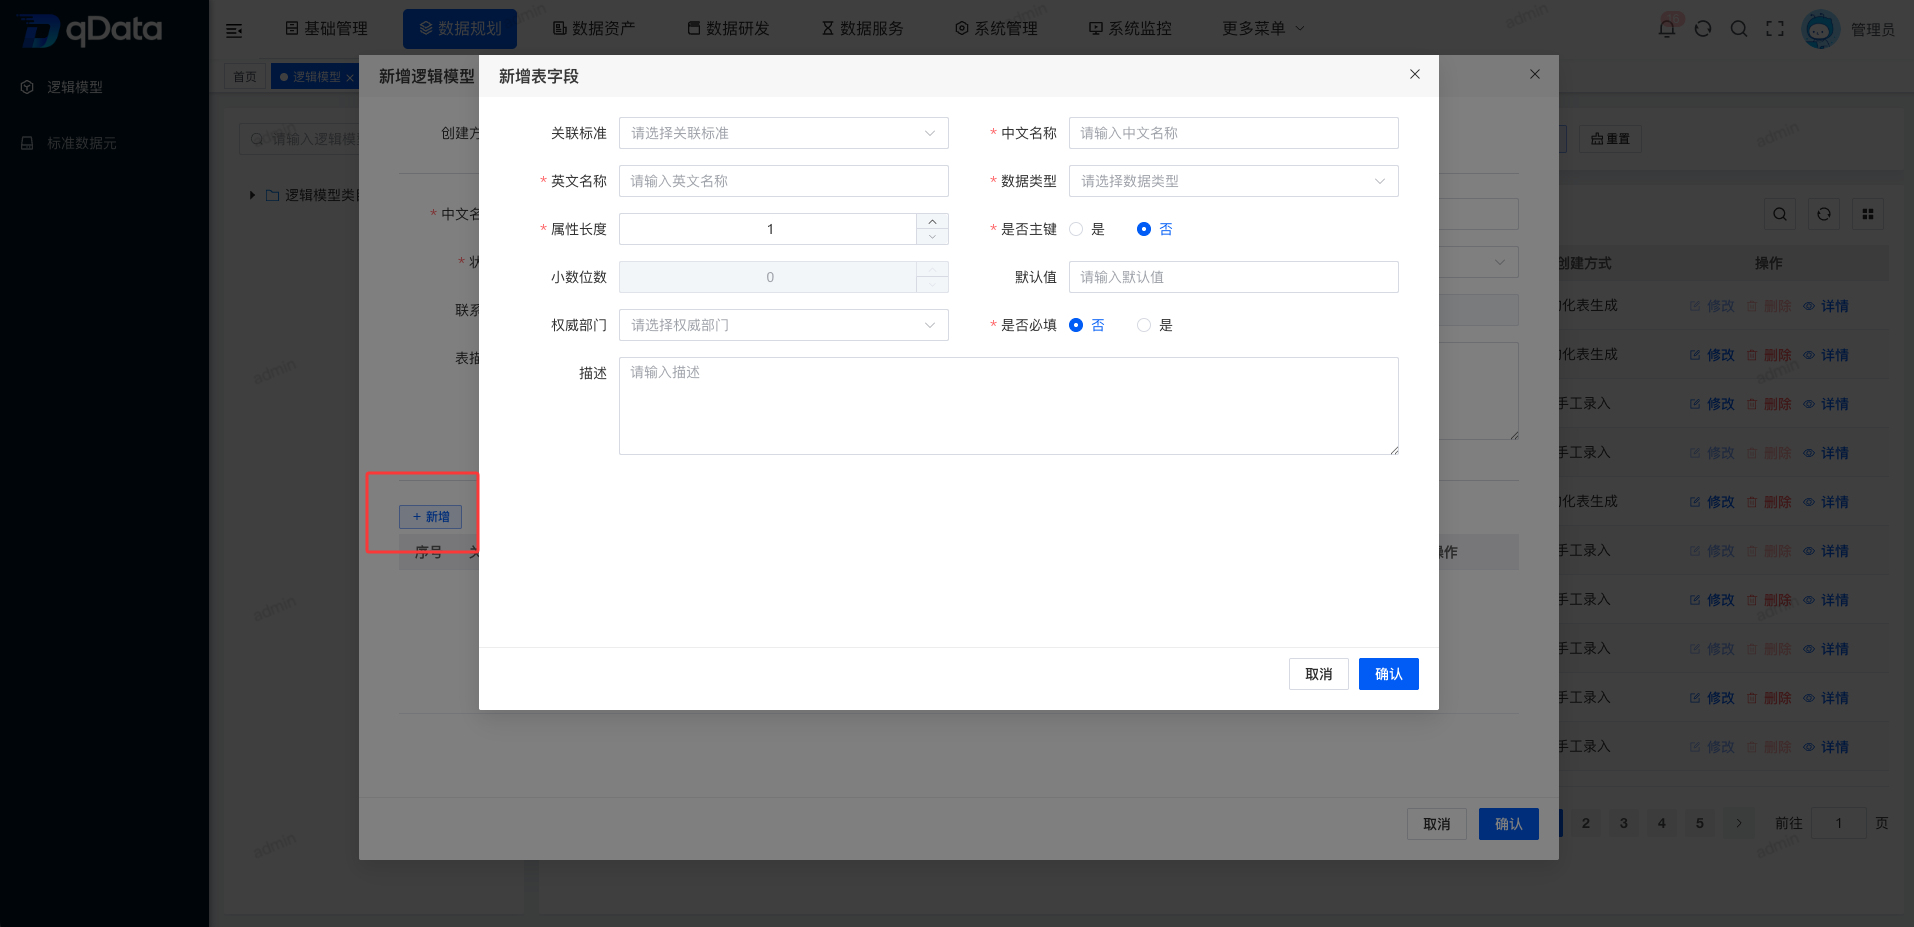Screen dimensions: 1914x927
Task: Click the next page arrow
Action: 1739,823
